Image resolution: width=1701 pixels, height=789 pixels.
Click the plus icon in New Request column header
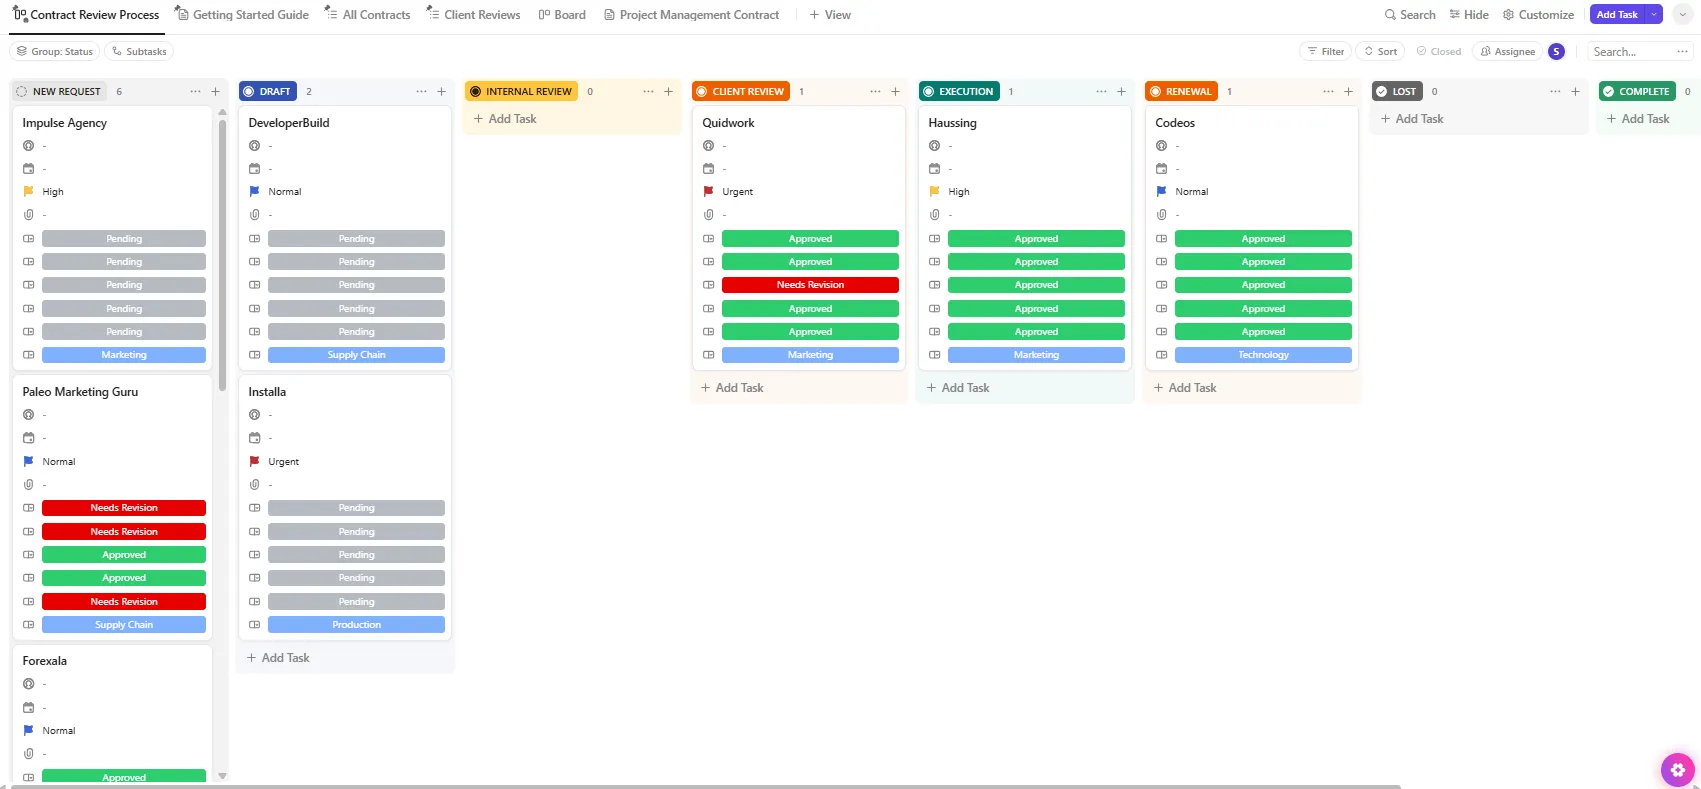pyautogui.click(x=215, y=91)
